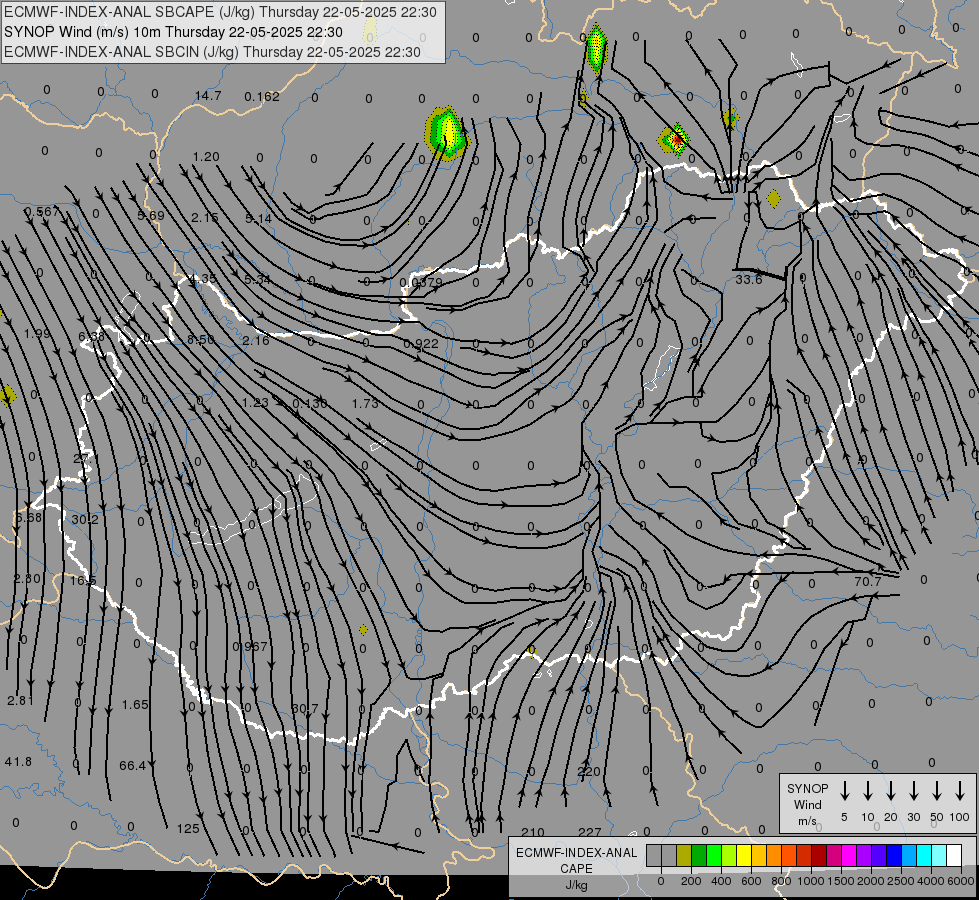Screen dimensions: 979x900
Task: Click the 2500 tick label on CAPE scale
Action: coord(900,881)
